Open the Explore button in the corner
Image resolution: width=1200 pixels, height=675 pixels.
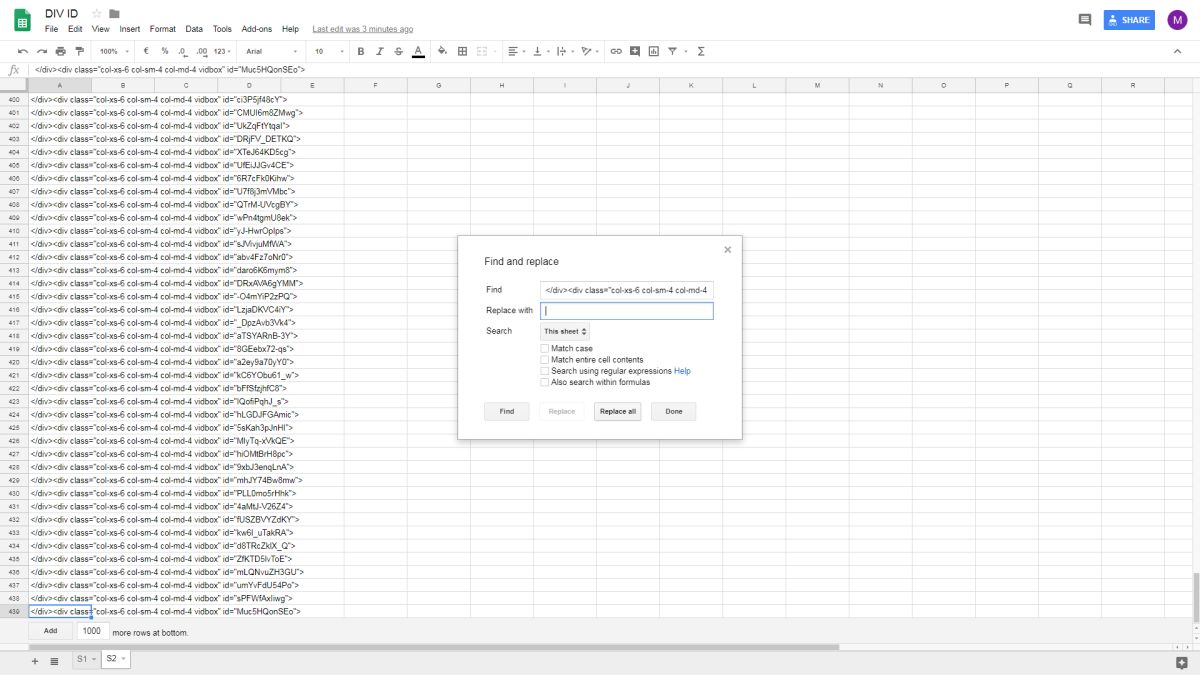pyautogui.click(x=1180, y=662)
